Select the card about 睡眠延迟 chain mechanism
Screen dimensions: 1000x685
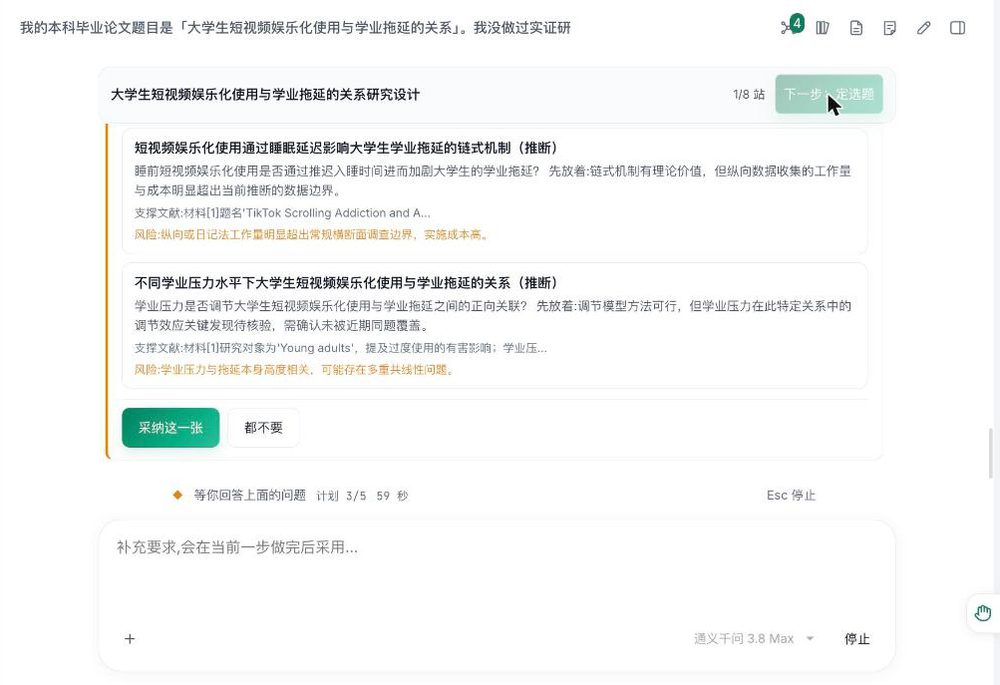point(494,191)
